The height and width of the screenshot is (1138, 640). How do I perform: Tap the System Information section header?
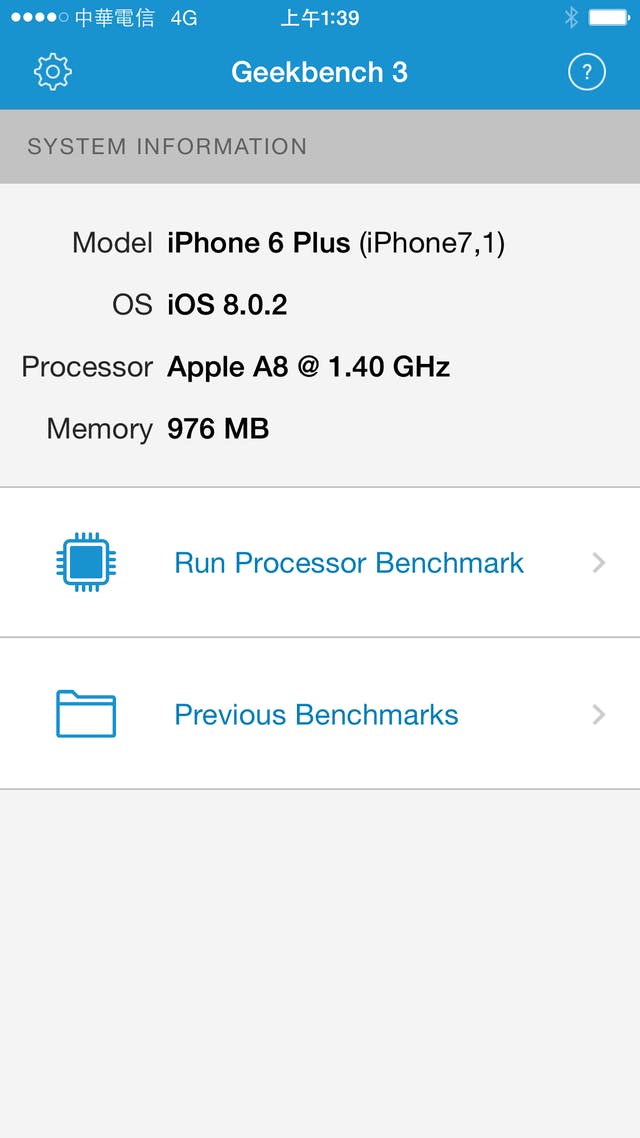coord(167,147)
